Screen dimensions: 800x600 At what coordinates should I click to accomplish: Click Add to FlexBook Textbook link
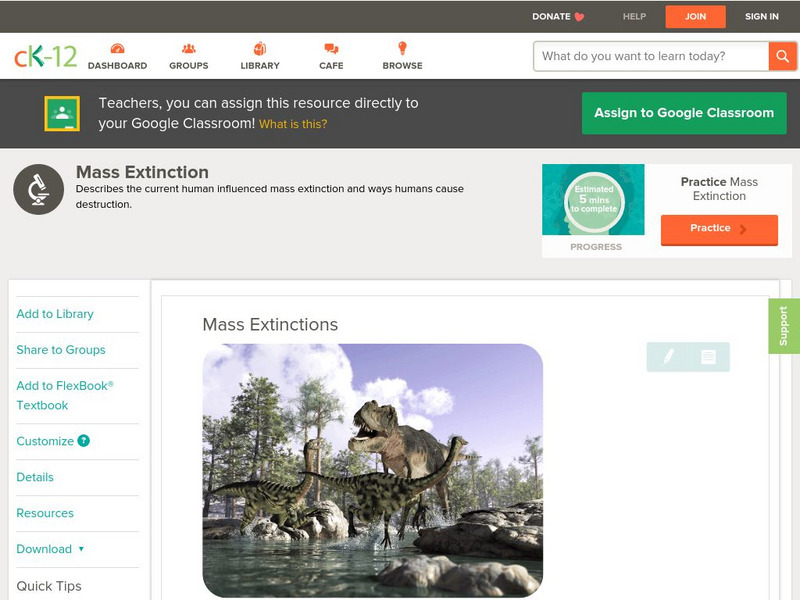tap(65, 395)
